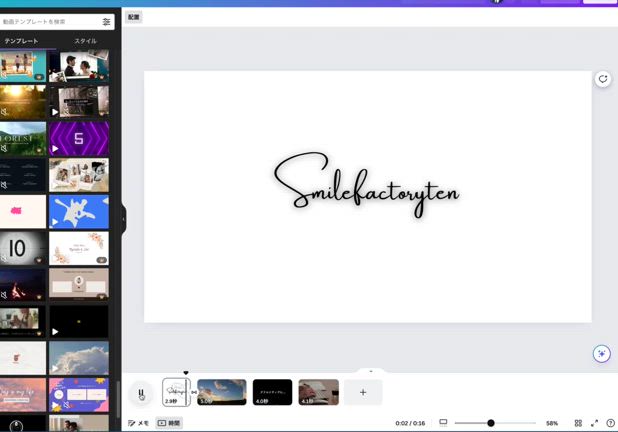The image size is (618, 432).
Task: Select the number 10 countdown template
Action: (x=23, y=248)
